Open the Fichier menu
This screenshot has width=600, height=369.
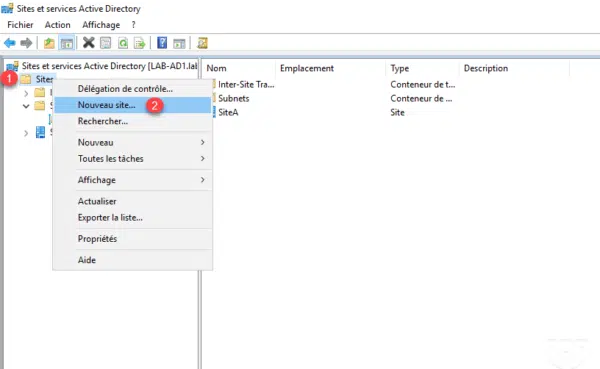click(20, 25)
